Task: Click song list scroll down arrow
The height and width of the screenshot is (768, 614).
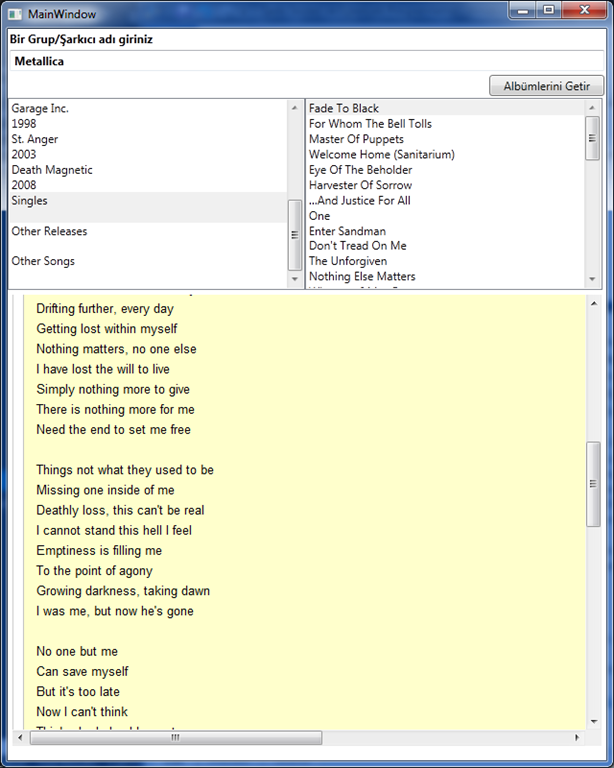Action: [x=592, y=279]
